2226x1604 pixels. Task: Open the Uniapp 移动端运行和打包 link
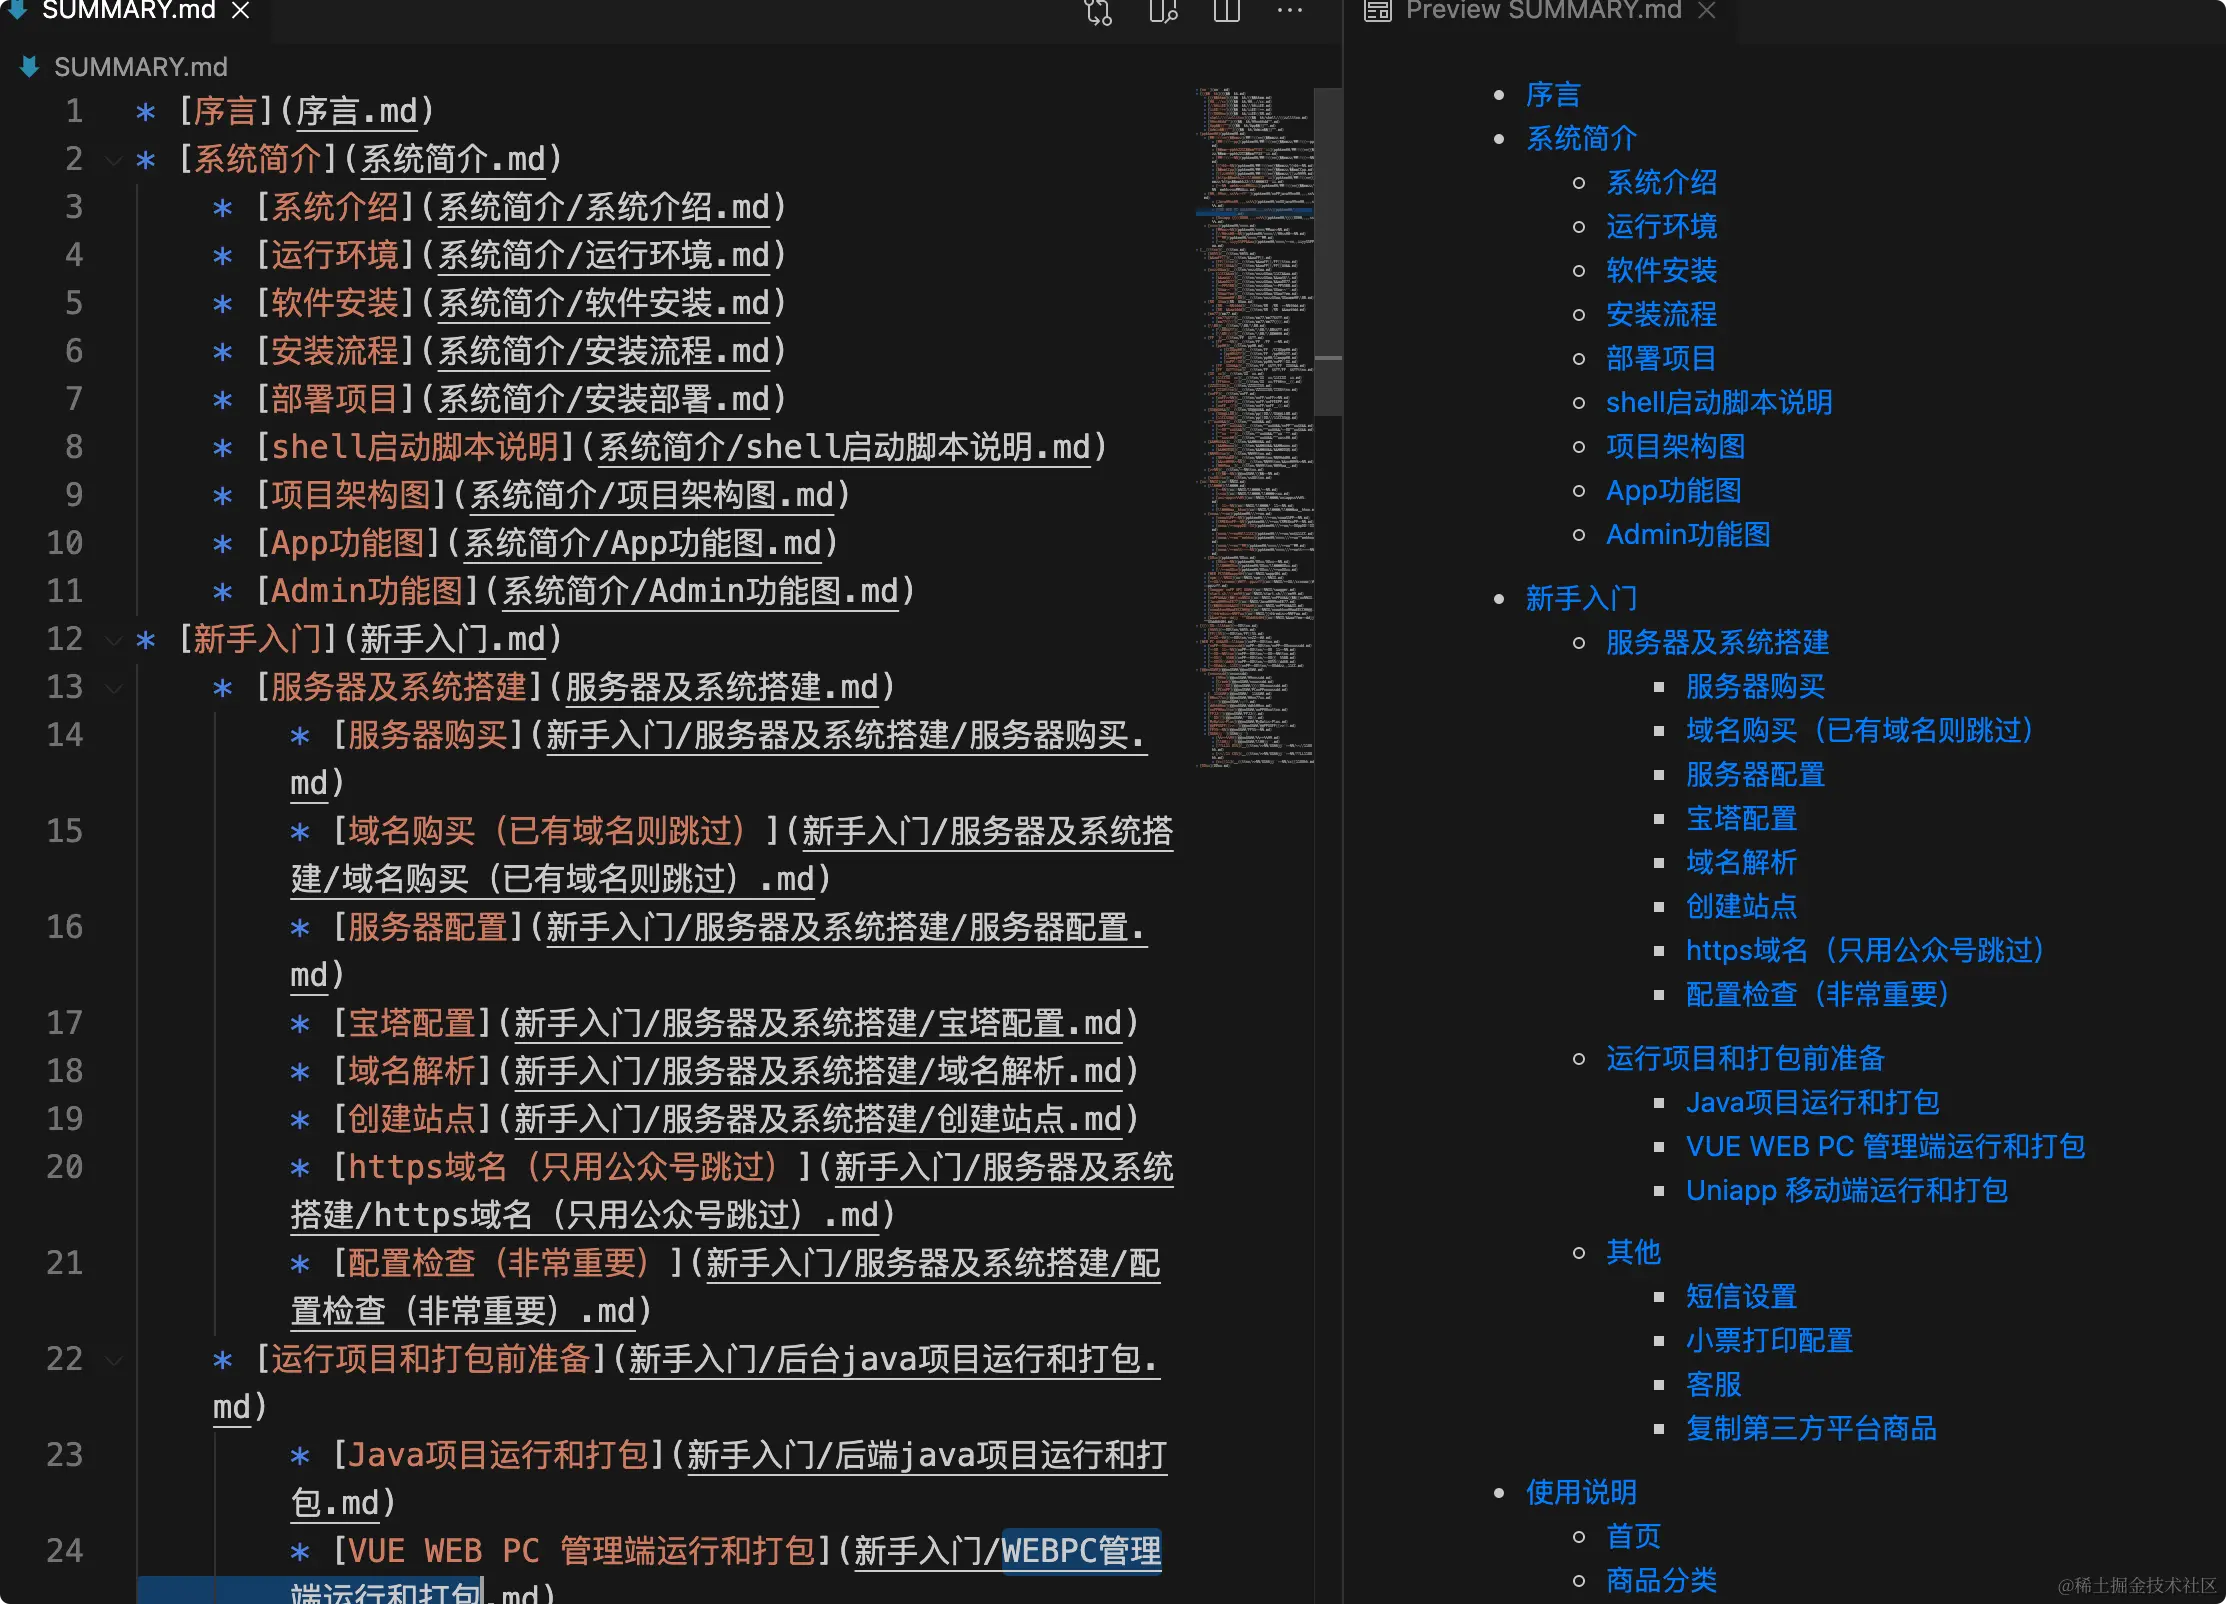tap(1846, 1191)
